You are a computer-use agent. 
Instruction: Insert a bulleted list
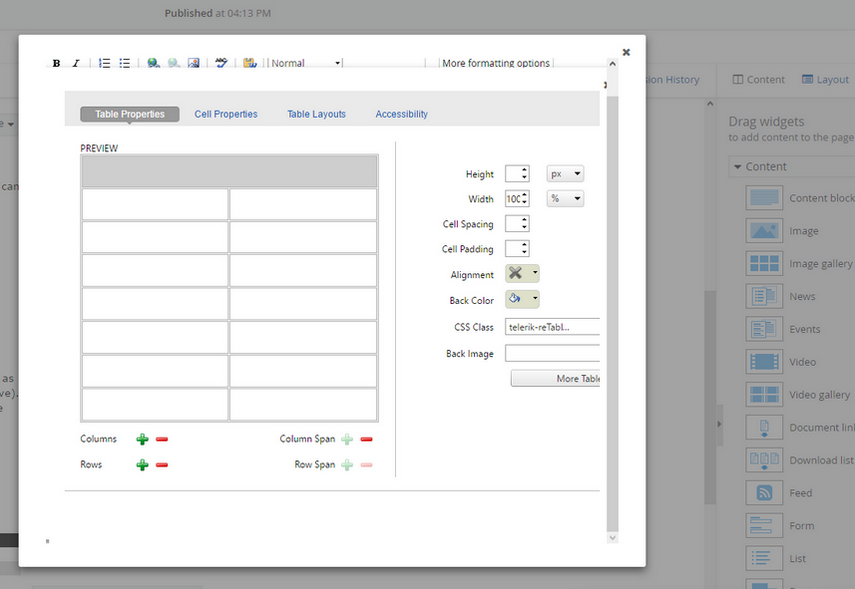124,63
